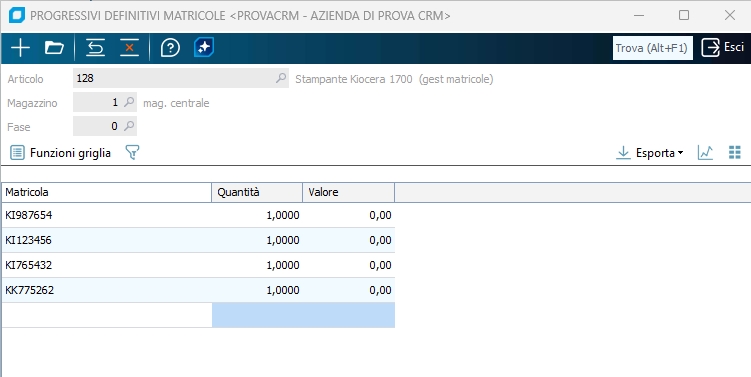Click the New (plus) toolbar icon
751x377 pixels.
point(20,48)
